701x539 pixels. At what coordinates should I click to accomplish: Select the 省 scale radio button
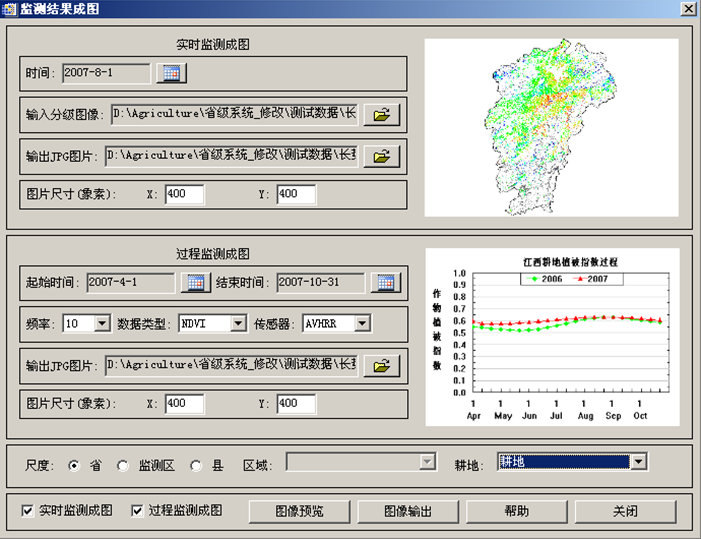74,466
